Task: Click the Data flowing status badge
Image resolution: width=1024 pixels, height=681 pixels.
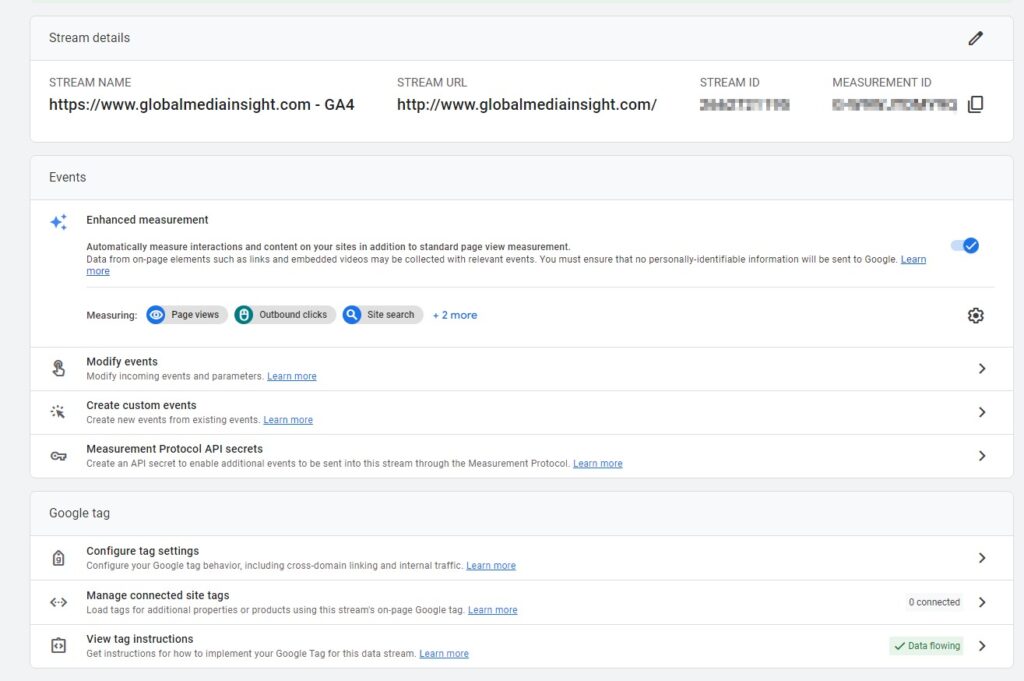Action: (925, 645)
